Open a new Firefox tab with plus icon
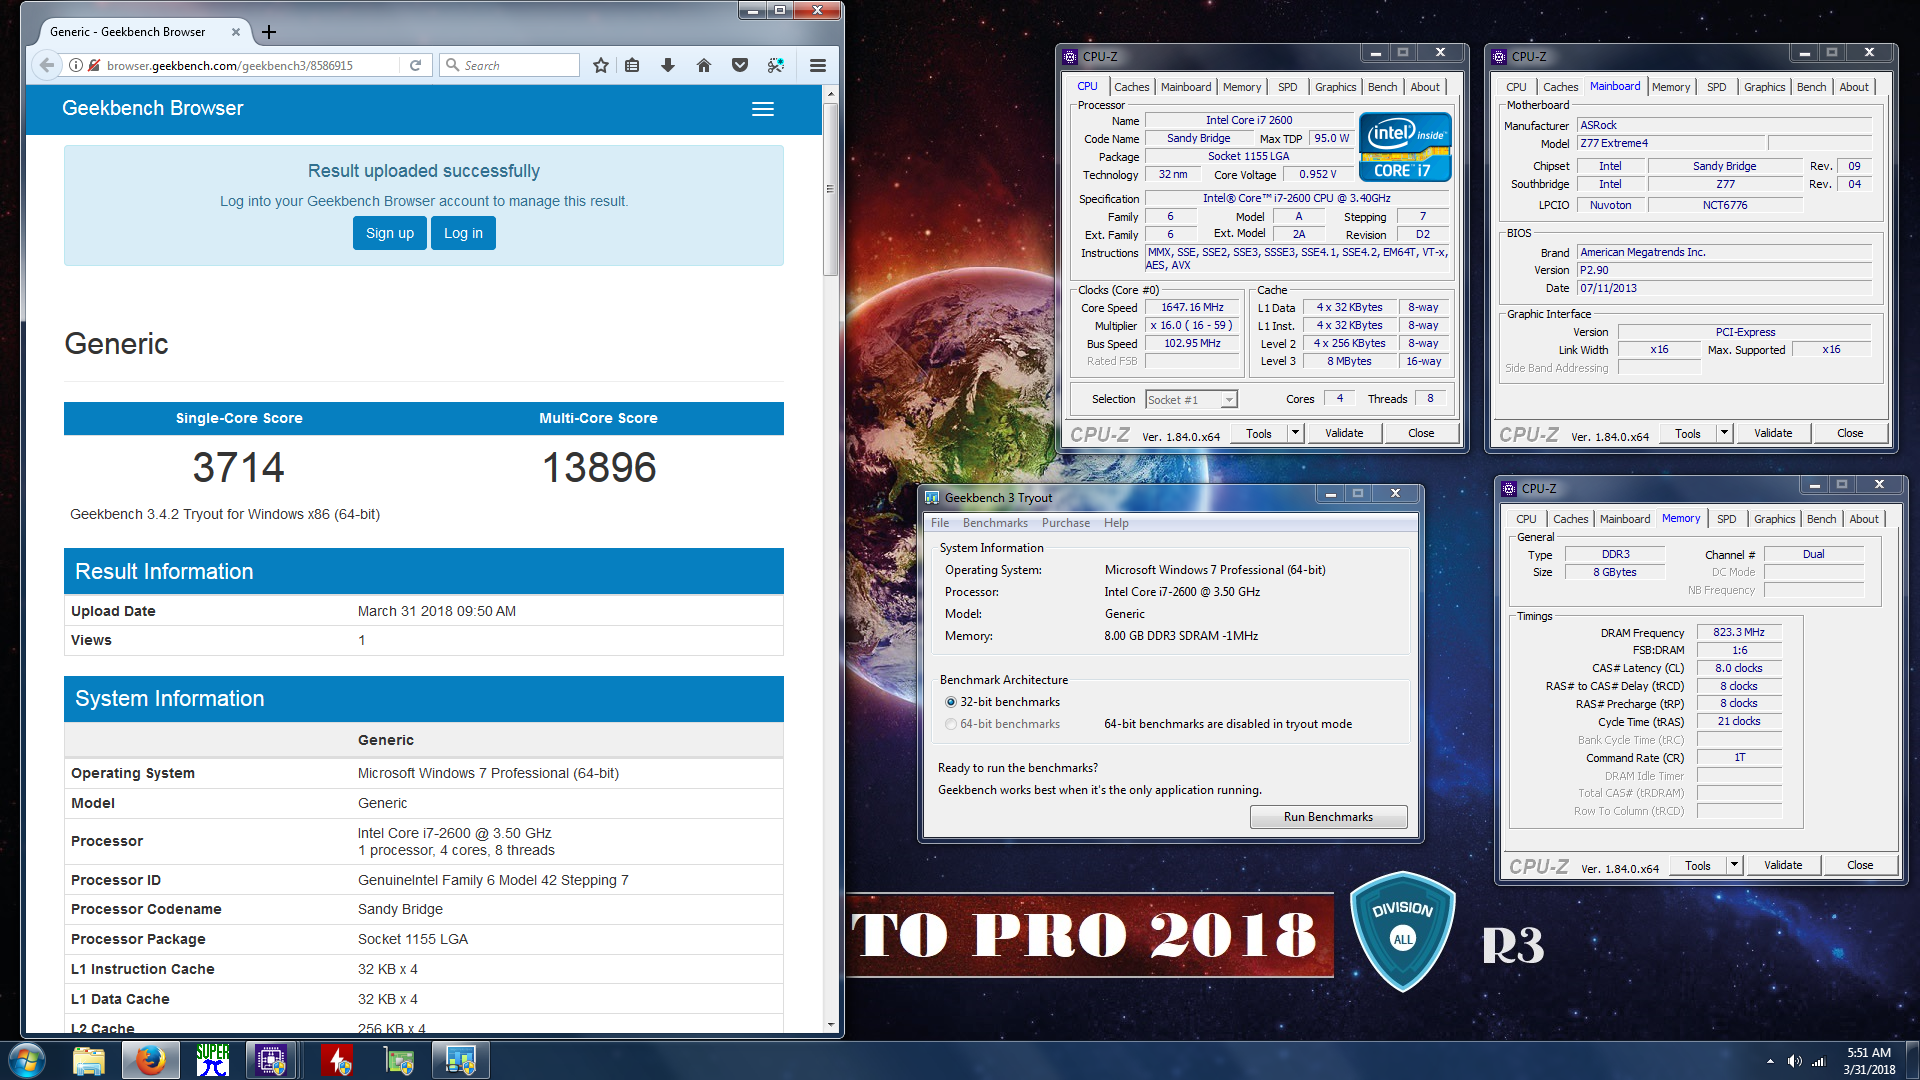Viewport: 1920px width, 1080px height. pos(269,32)
